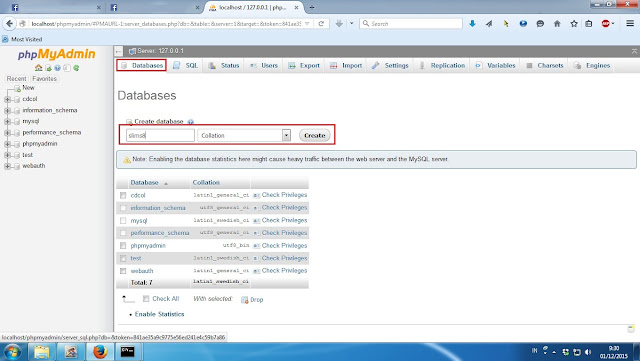The image size is (640, 361).
Task: Reload the page with the refresh icon
Action: [321, 24]
